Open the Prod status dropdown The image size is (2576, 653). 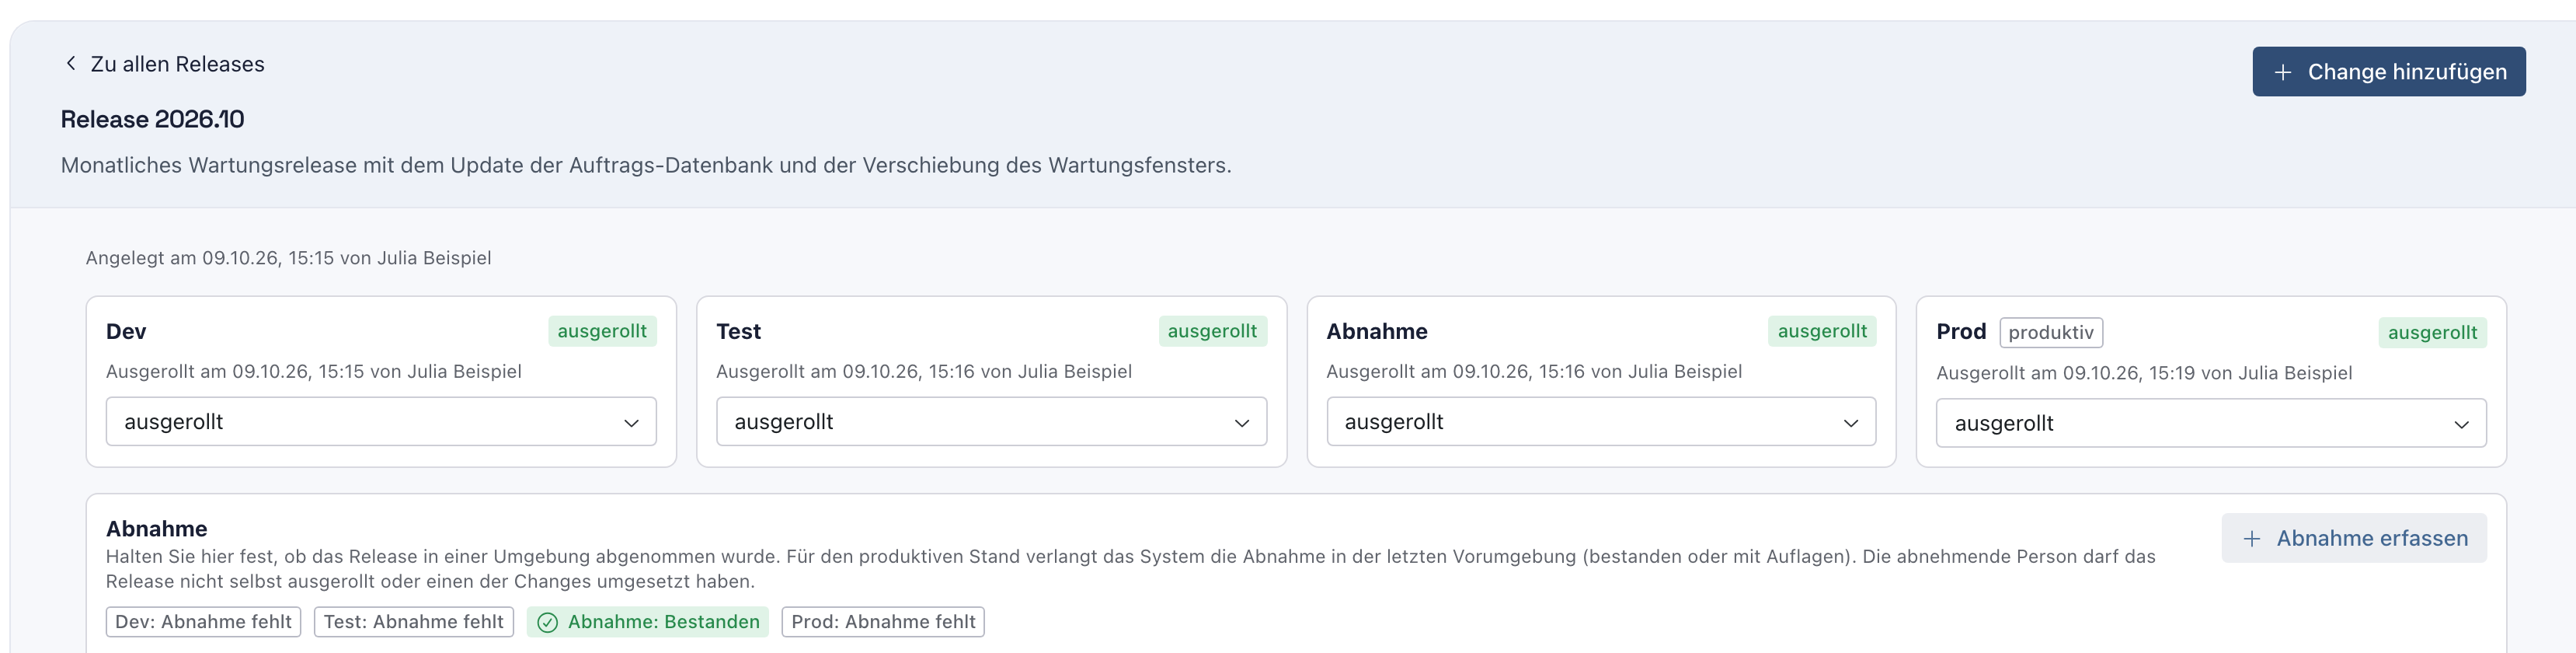coord(2210,423)
